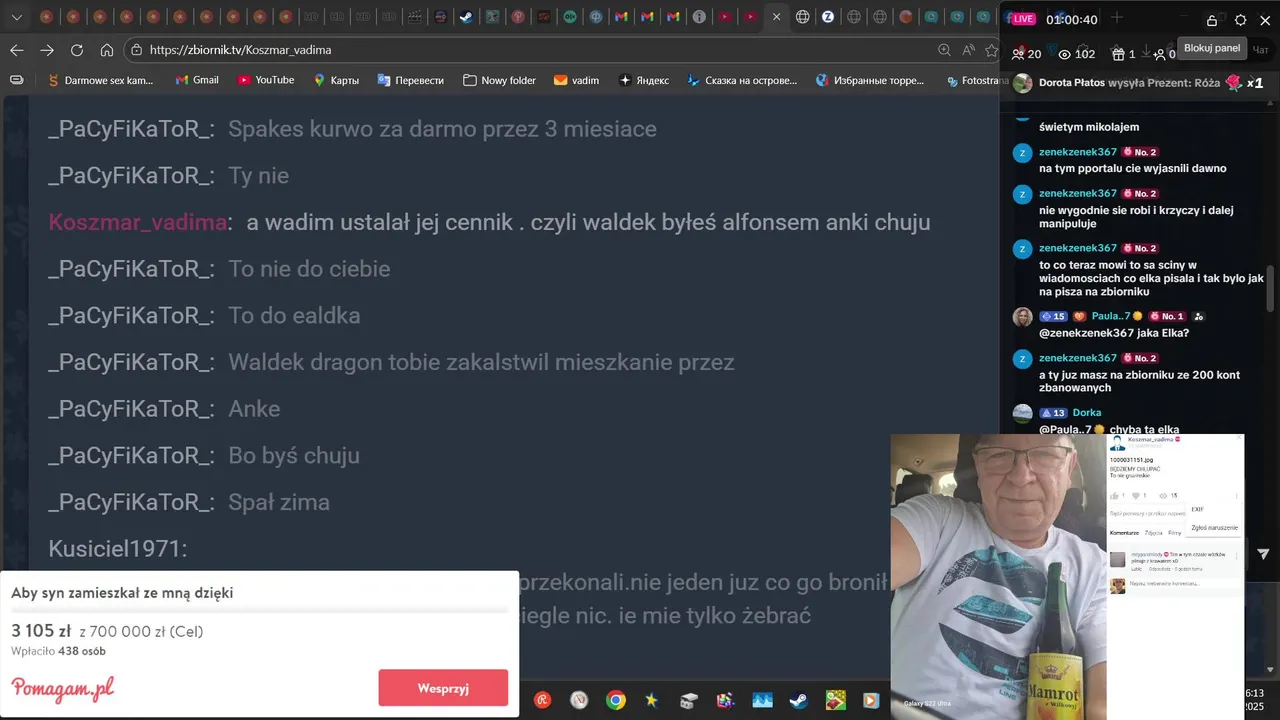Screen dimensions: 1280x720
Task: Open the Перевести bookmark
Action: point(410,80)
